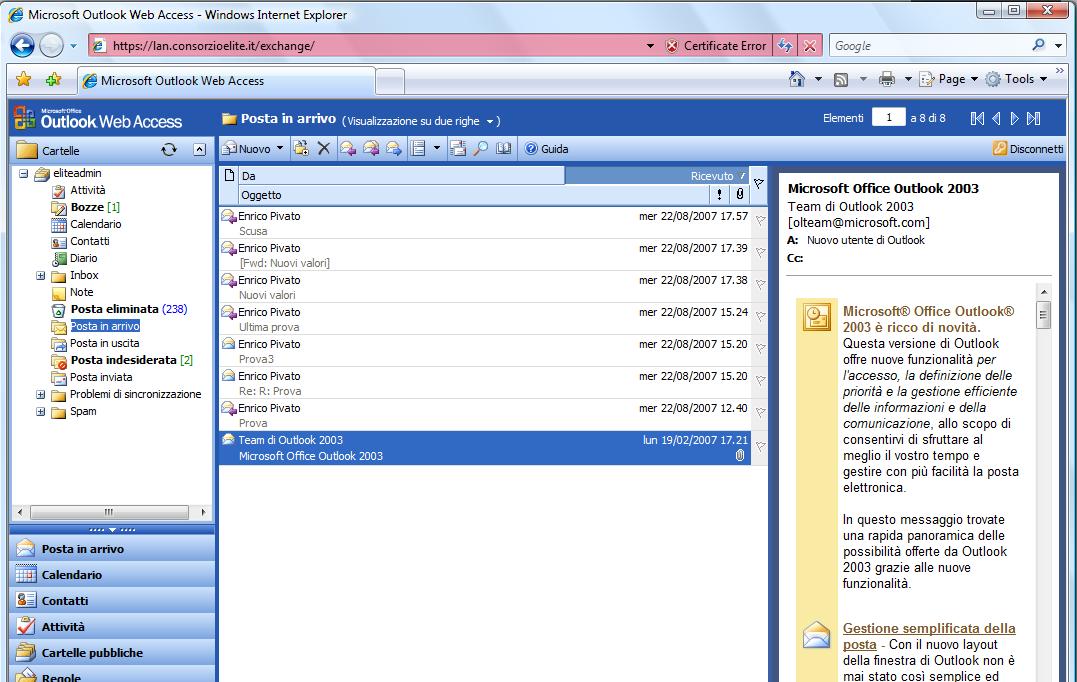This screenshot has width=1077, height=682.
Task: Click the flag column header icon
Action: point(759,184)
